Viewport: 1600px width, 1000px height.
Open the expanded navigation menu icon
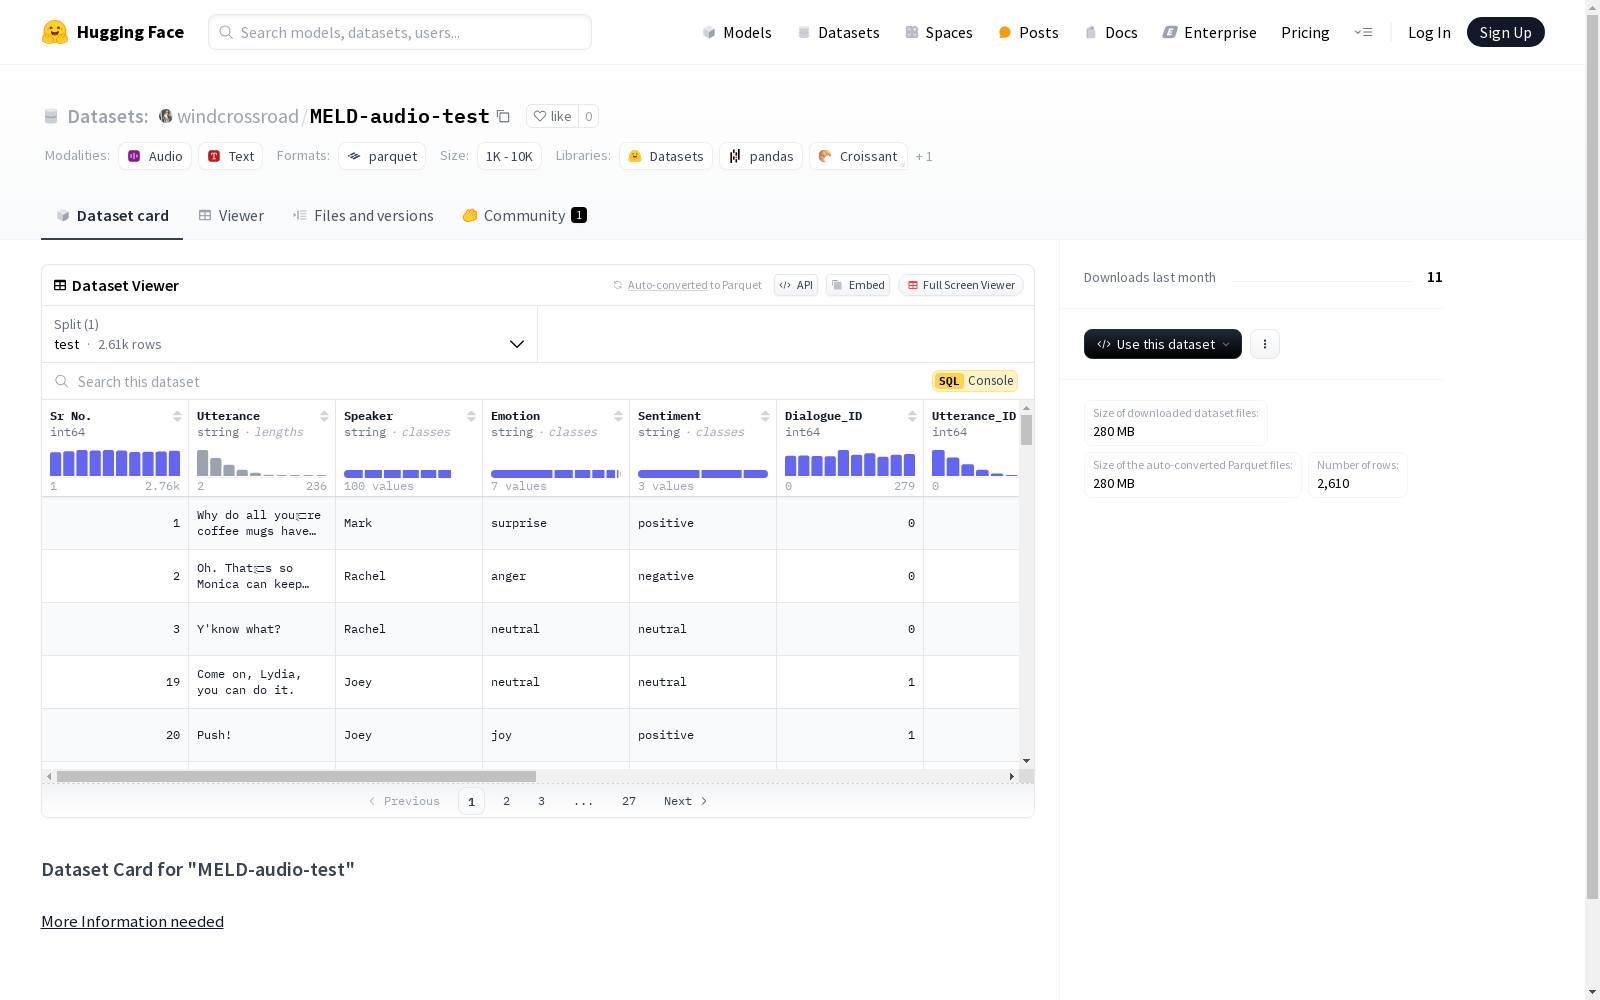(x=1363, y=32)
